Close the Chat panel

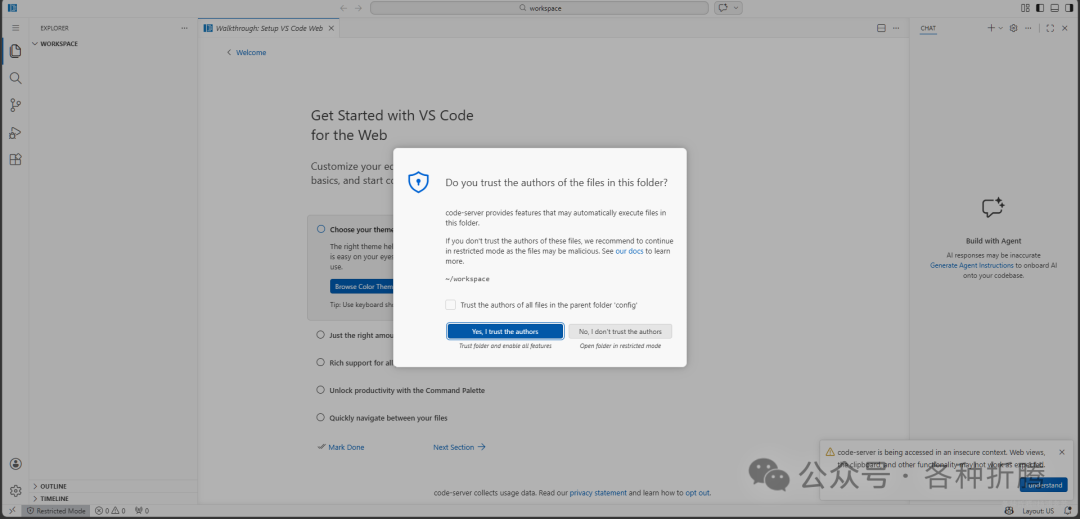tap(1065, 28)
